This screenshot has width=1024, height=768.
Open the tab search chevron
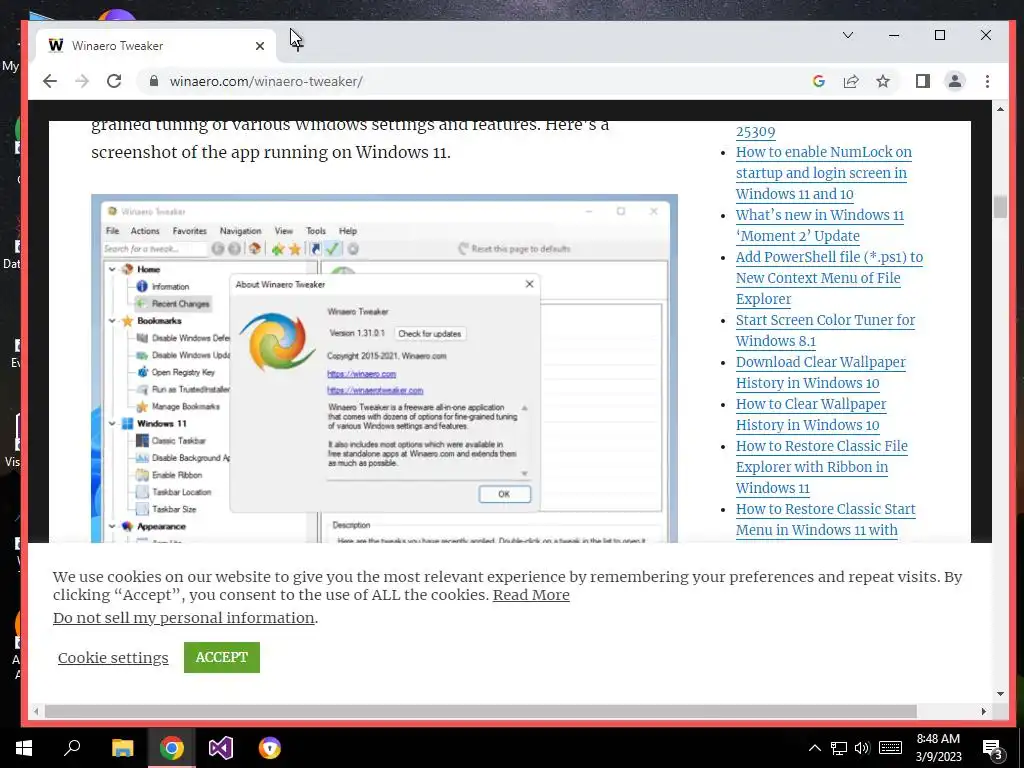click(x=848, y=35)
